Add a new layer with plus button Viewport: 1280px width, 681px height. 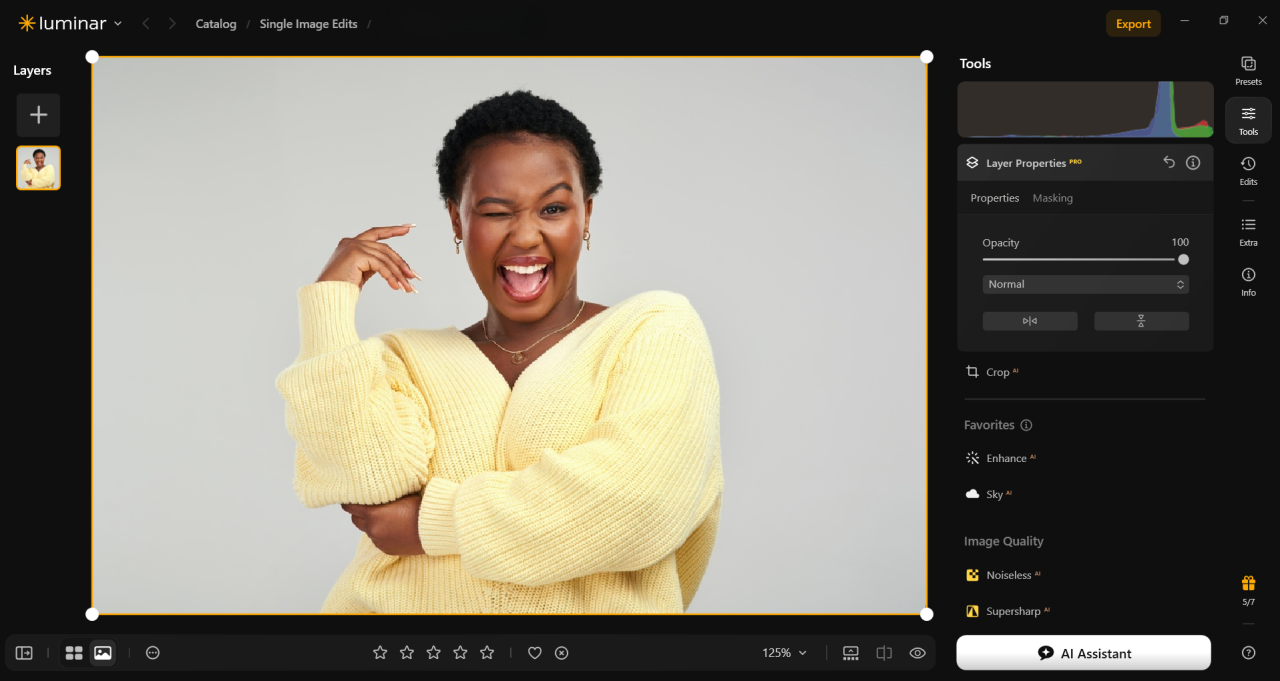38,115
